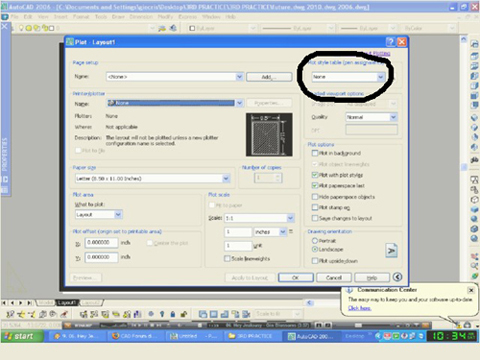Click the Click here link in Communication Center
480x360 pixels.
tap(359, 308)
